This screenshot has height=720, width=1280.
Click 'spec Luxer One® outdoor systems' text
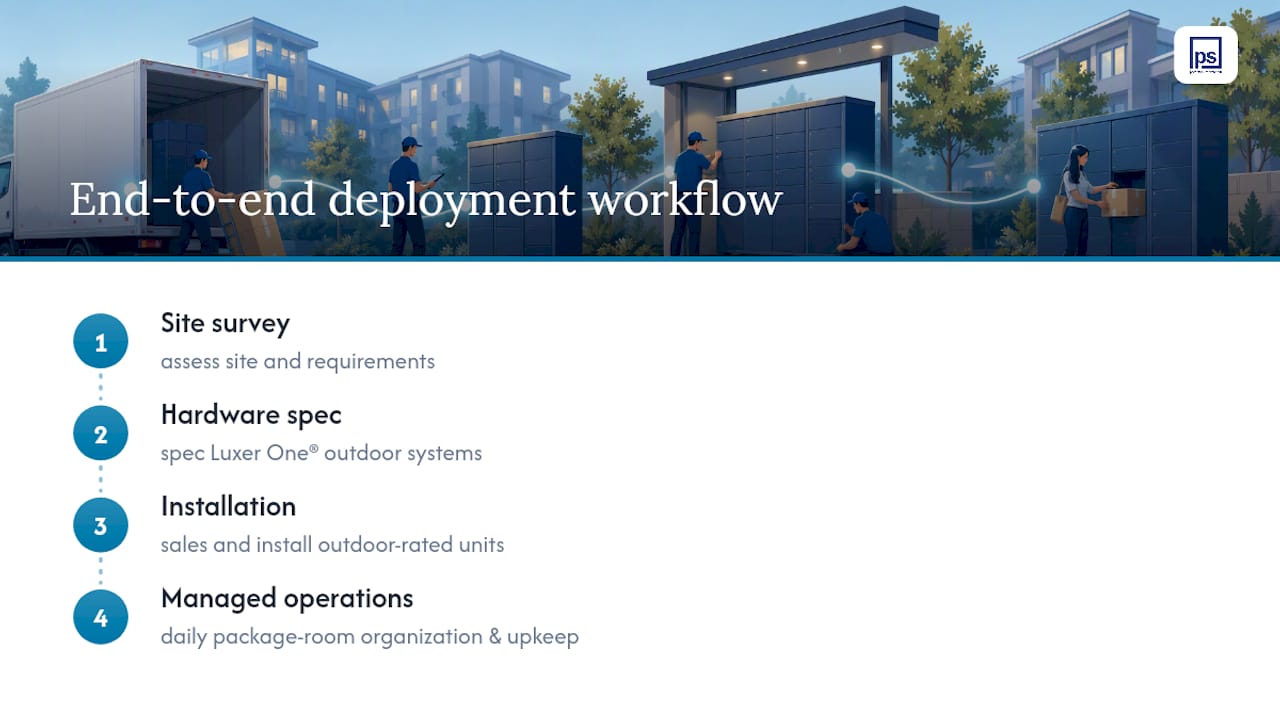[321, 453]
